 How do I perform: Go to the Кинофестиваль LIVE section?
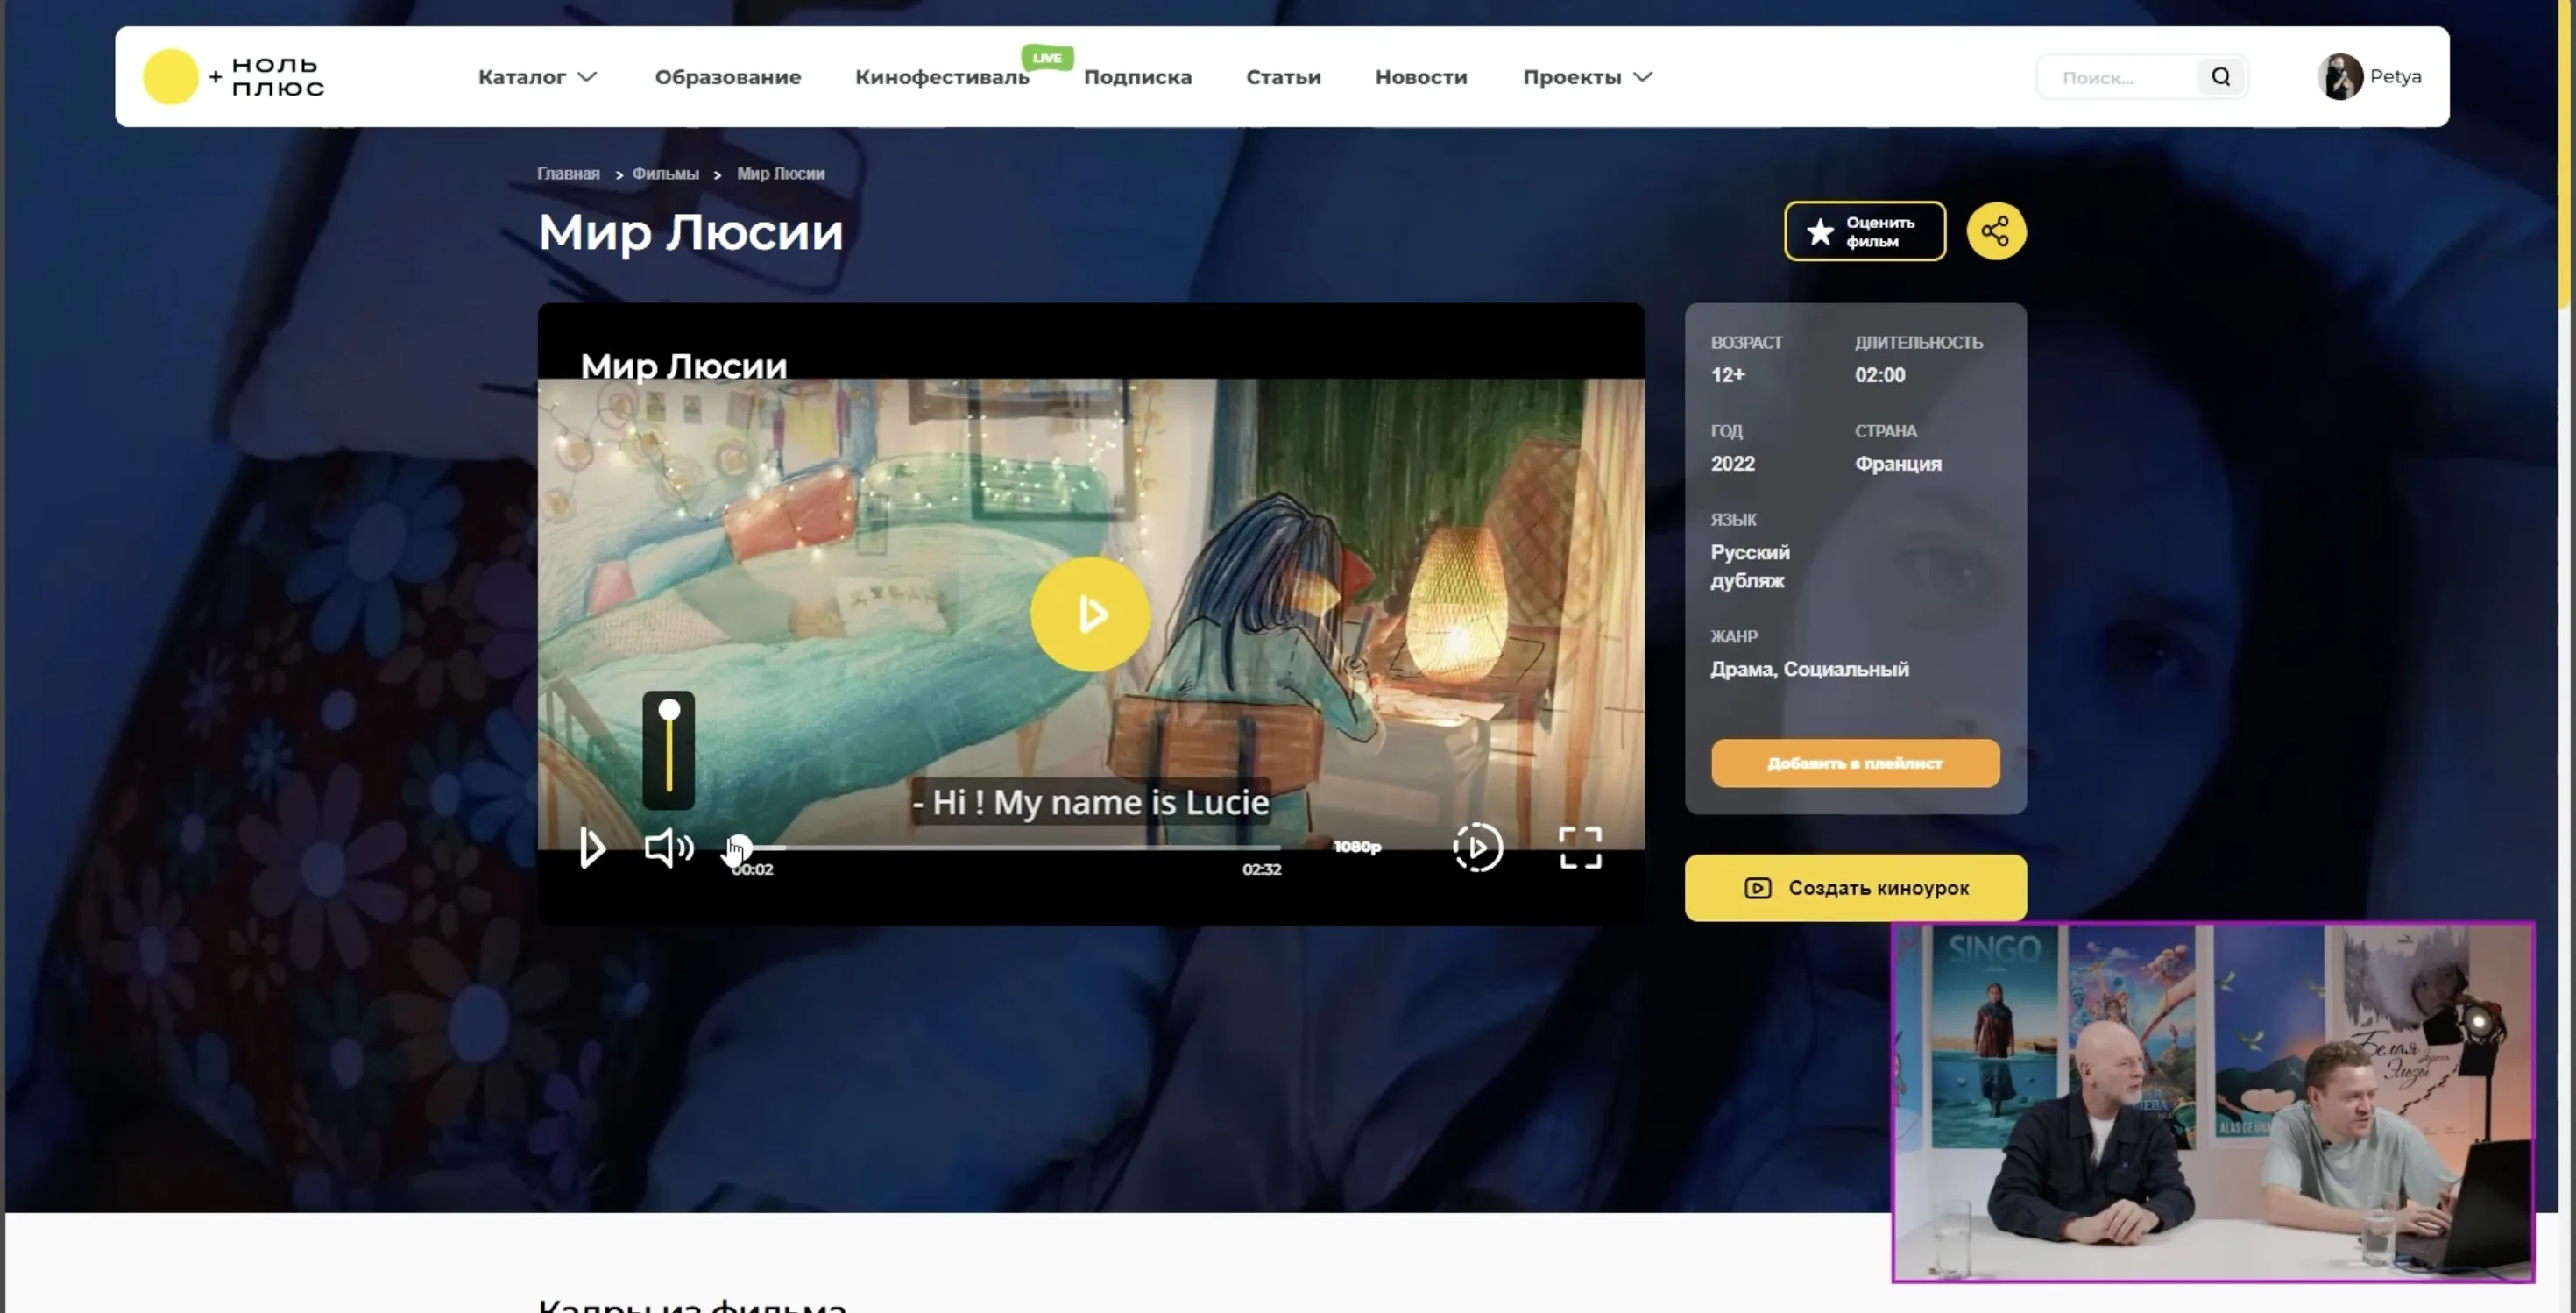click(x=942, y=77)
